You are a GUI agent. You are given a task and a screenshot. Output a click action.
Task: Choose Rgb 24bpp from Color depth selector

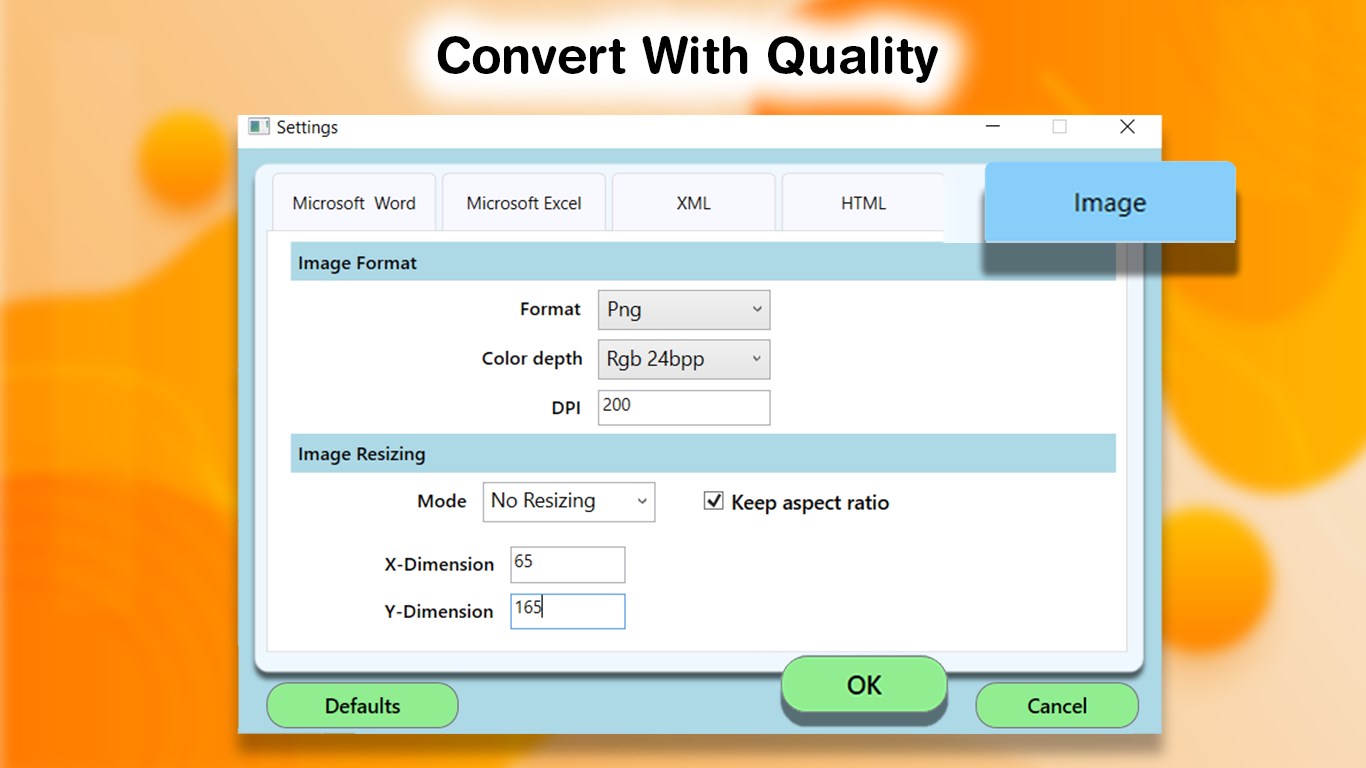click(683, 358)
